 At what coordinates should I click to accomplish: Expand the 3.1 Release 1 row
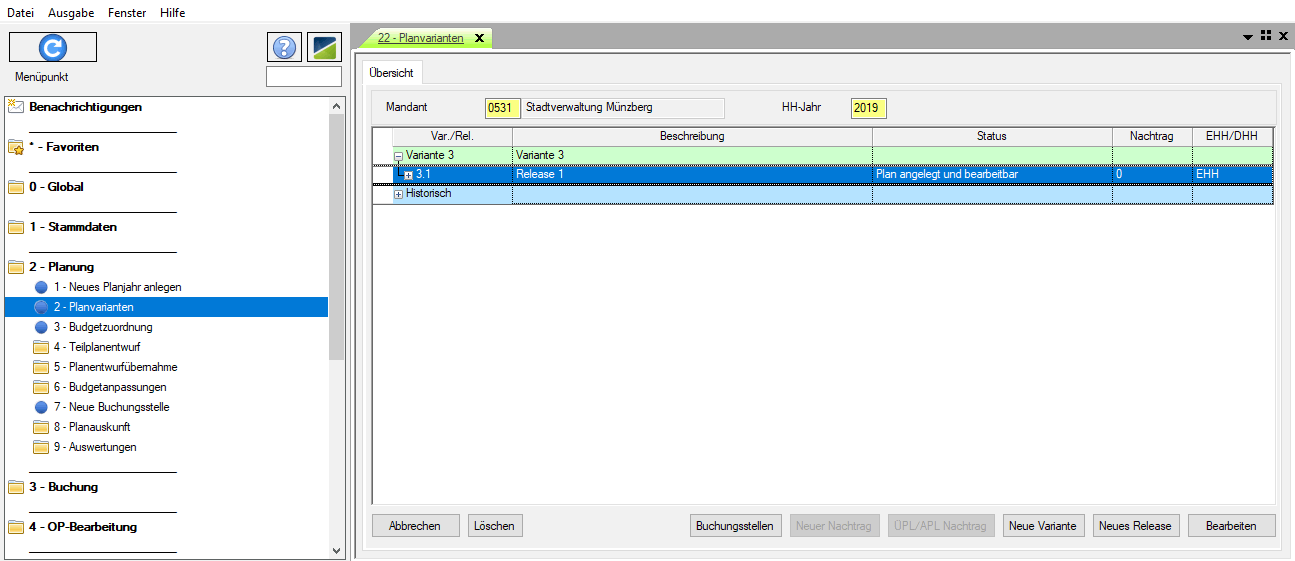pyautogui.click(x=408, y=175)
